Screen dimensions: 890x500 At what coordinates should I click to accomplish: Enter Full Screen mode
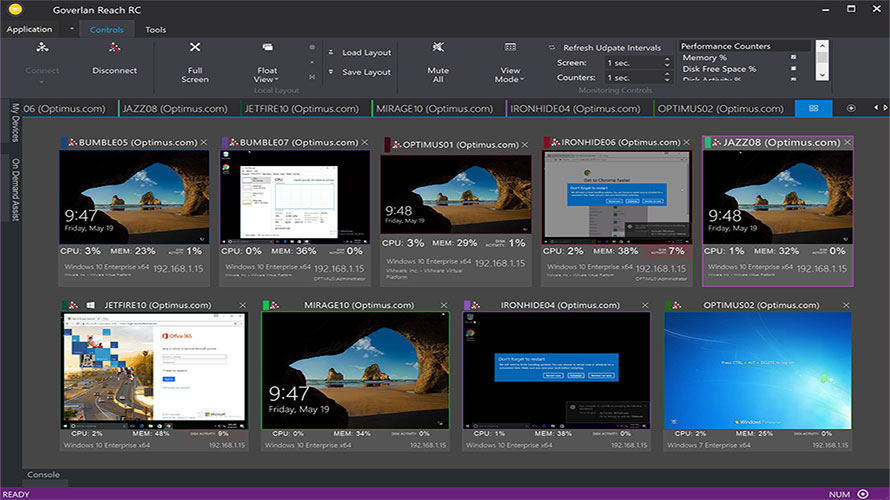pyautogui.click(x=195, y=48)
